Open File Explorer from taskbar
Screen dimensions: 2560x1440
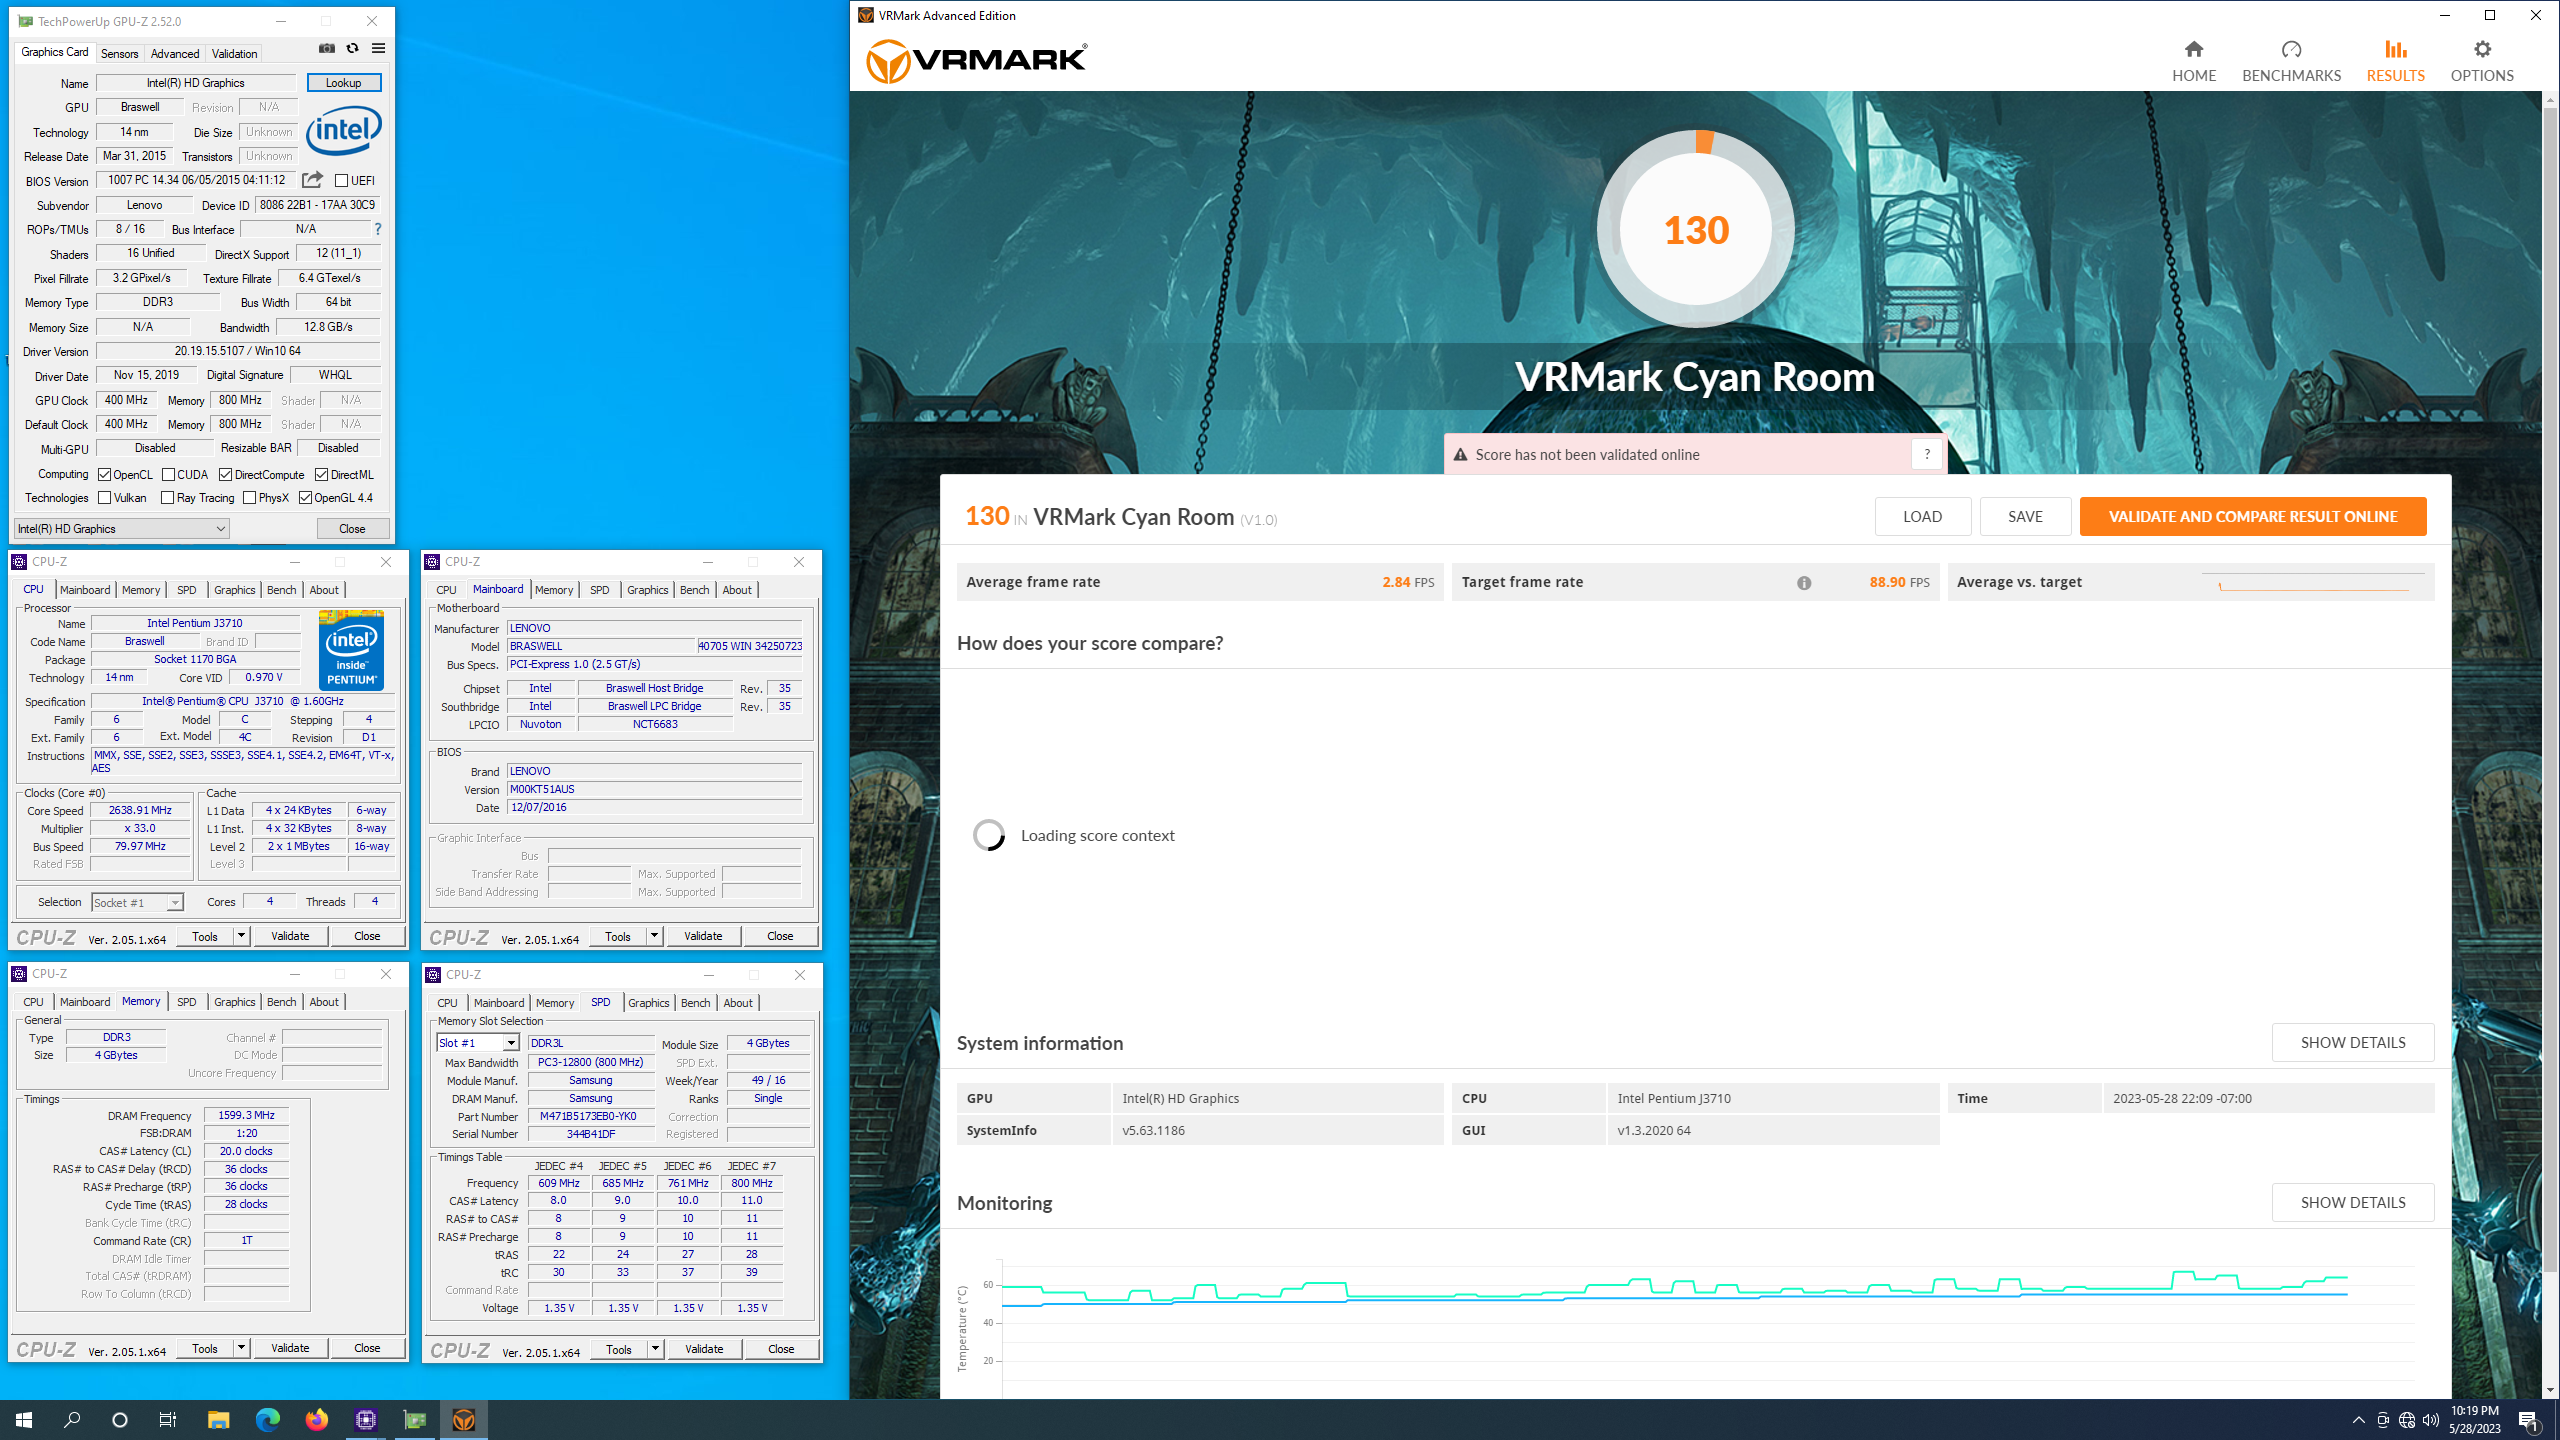pos(218,1419)
